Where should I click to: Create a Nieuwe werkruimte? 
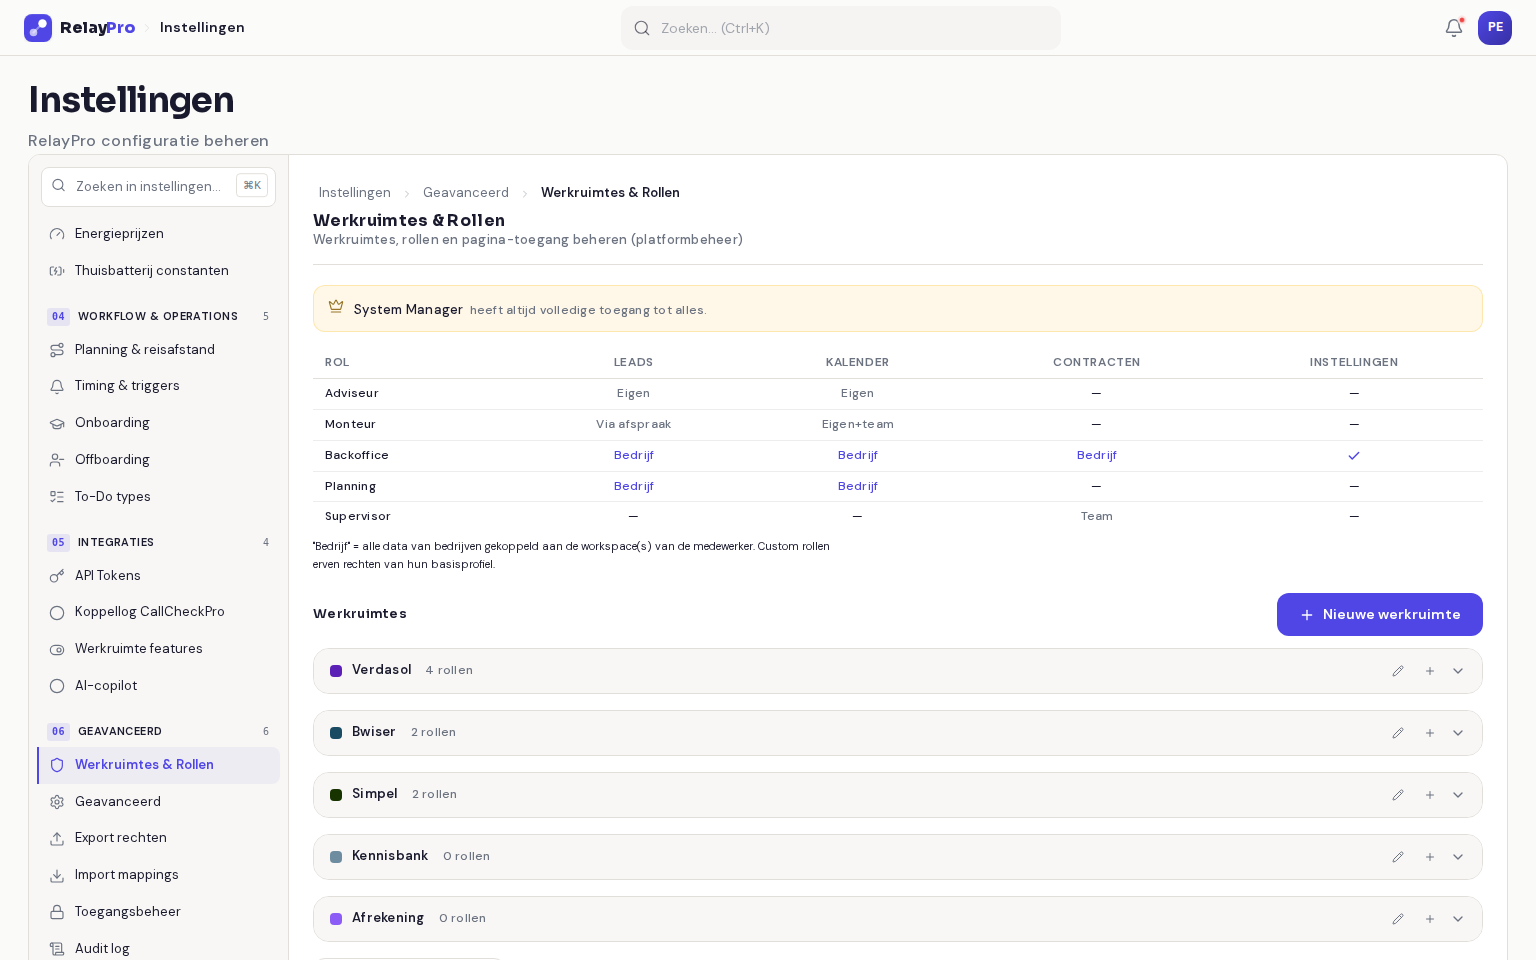point(1379,614)
